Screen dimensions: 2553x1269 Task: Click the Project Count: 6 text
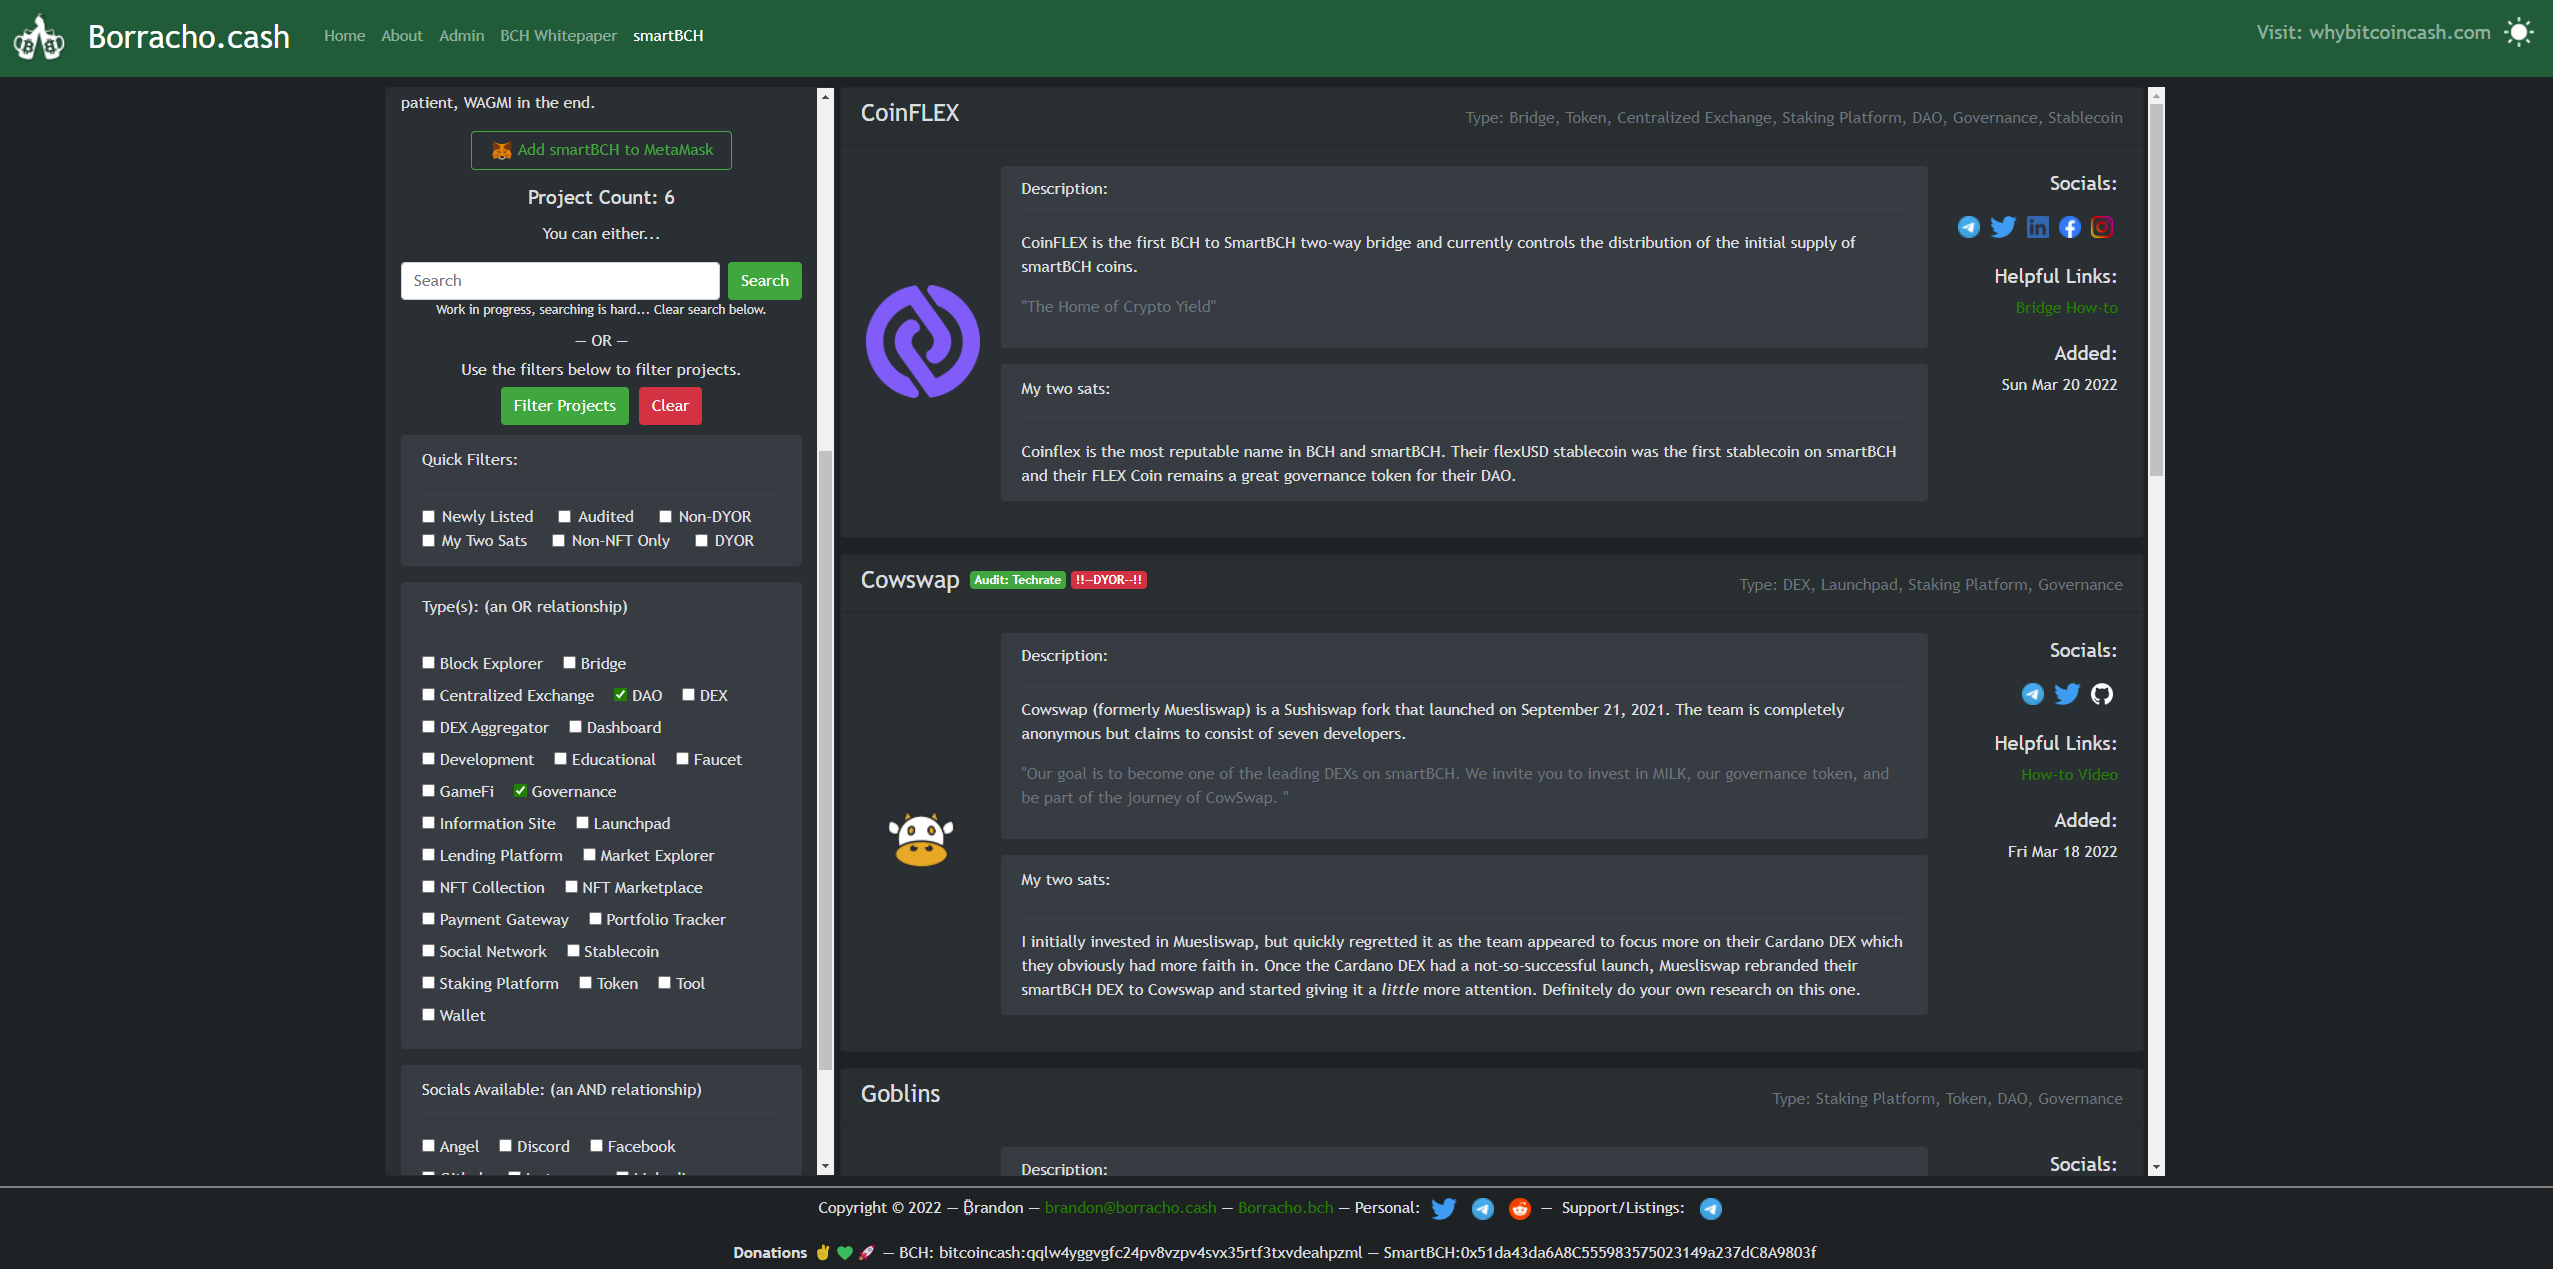click(x=601, y=198)
